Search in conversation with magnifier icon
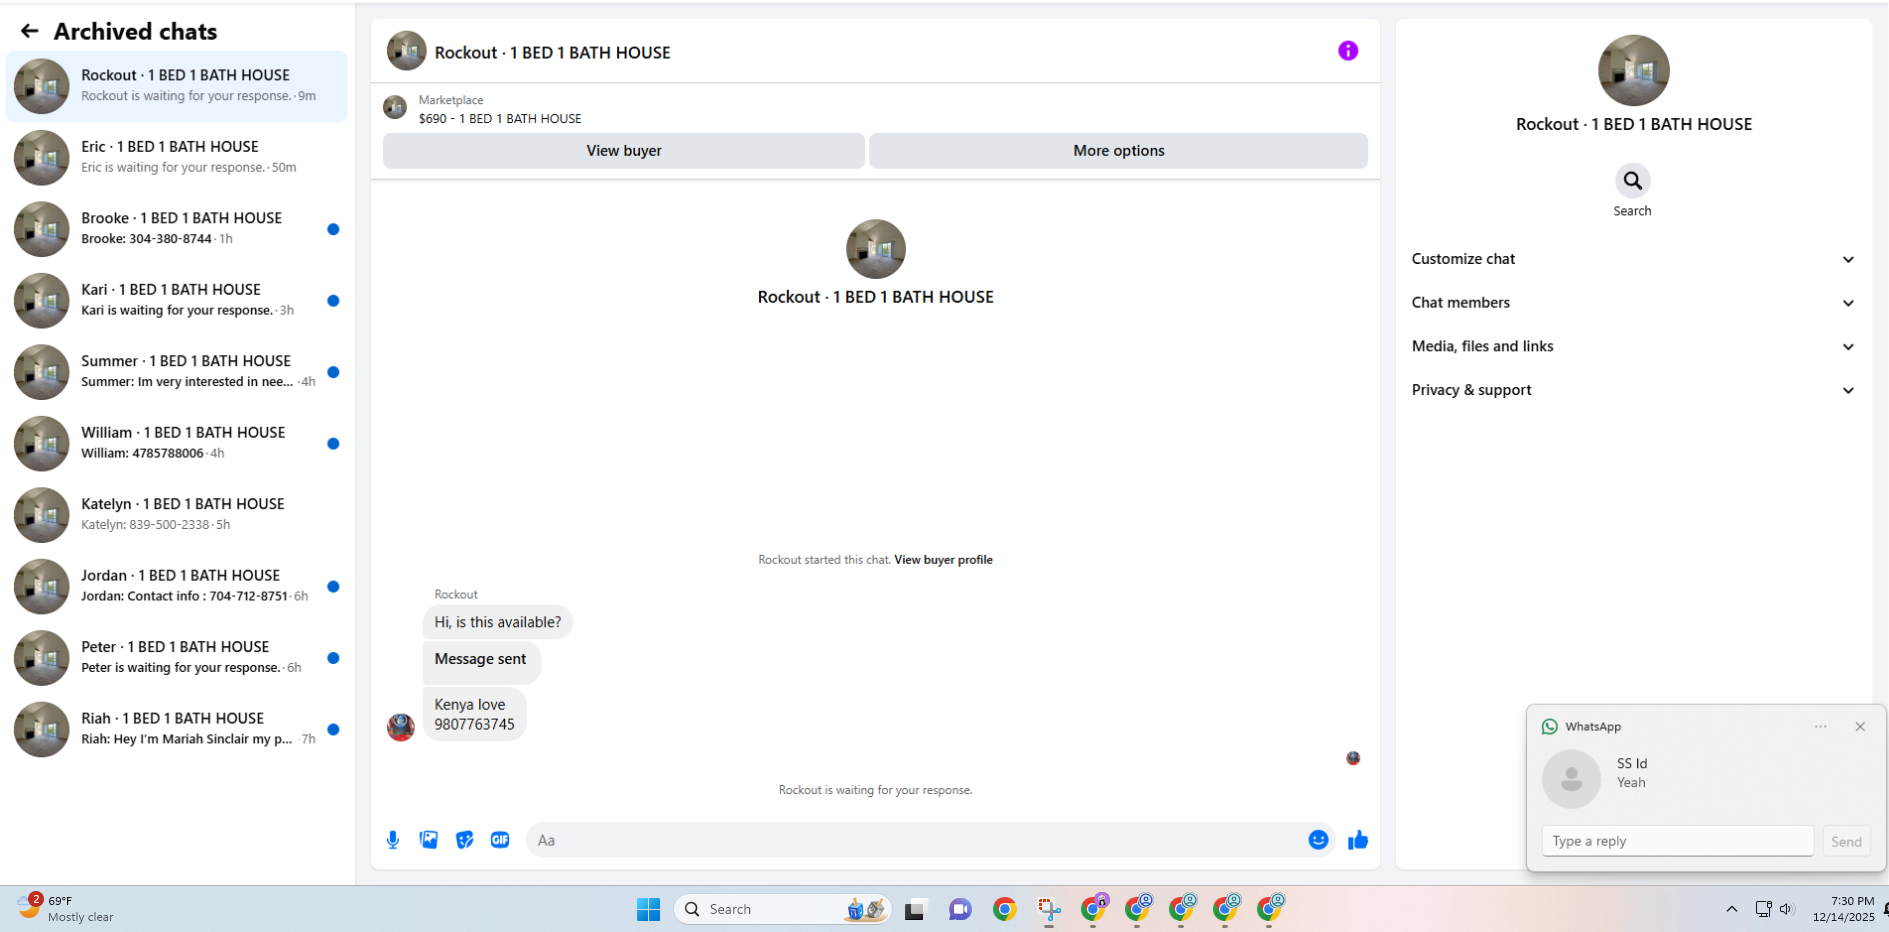 coord(1632,181)
